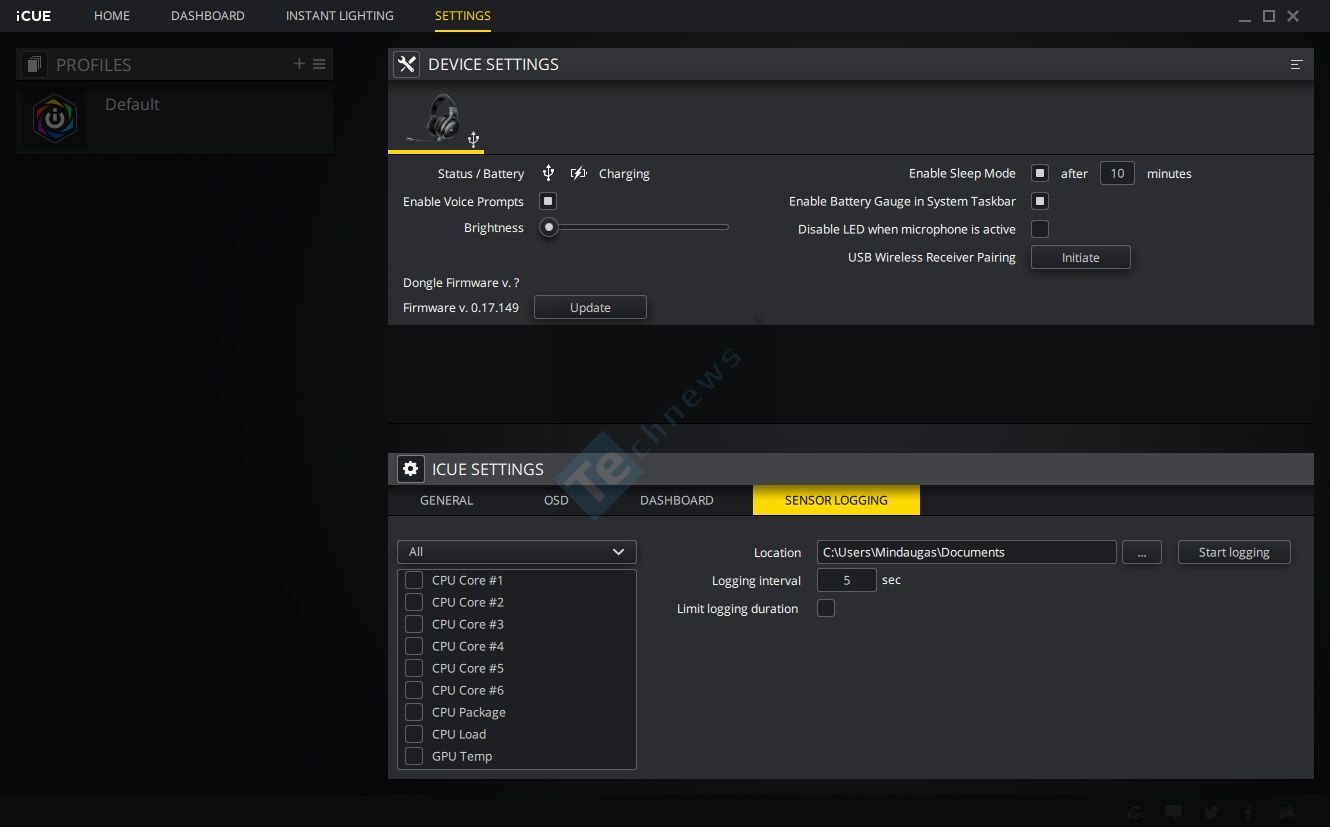The image size is (1330, 827).
Task: Click the USB status icon beside Status / Battery
Action: point(548,173)
